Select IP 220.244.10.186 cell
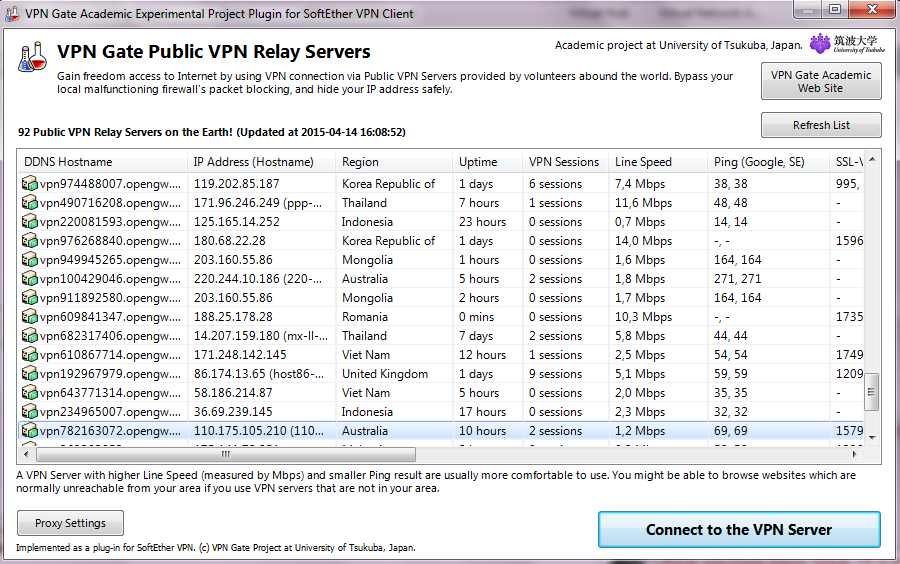The image size is (900, 564). (x=258, y=278)
